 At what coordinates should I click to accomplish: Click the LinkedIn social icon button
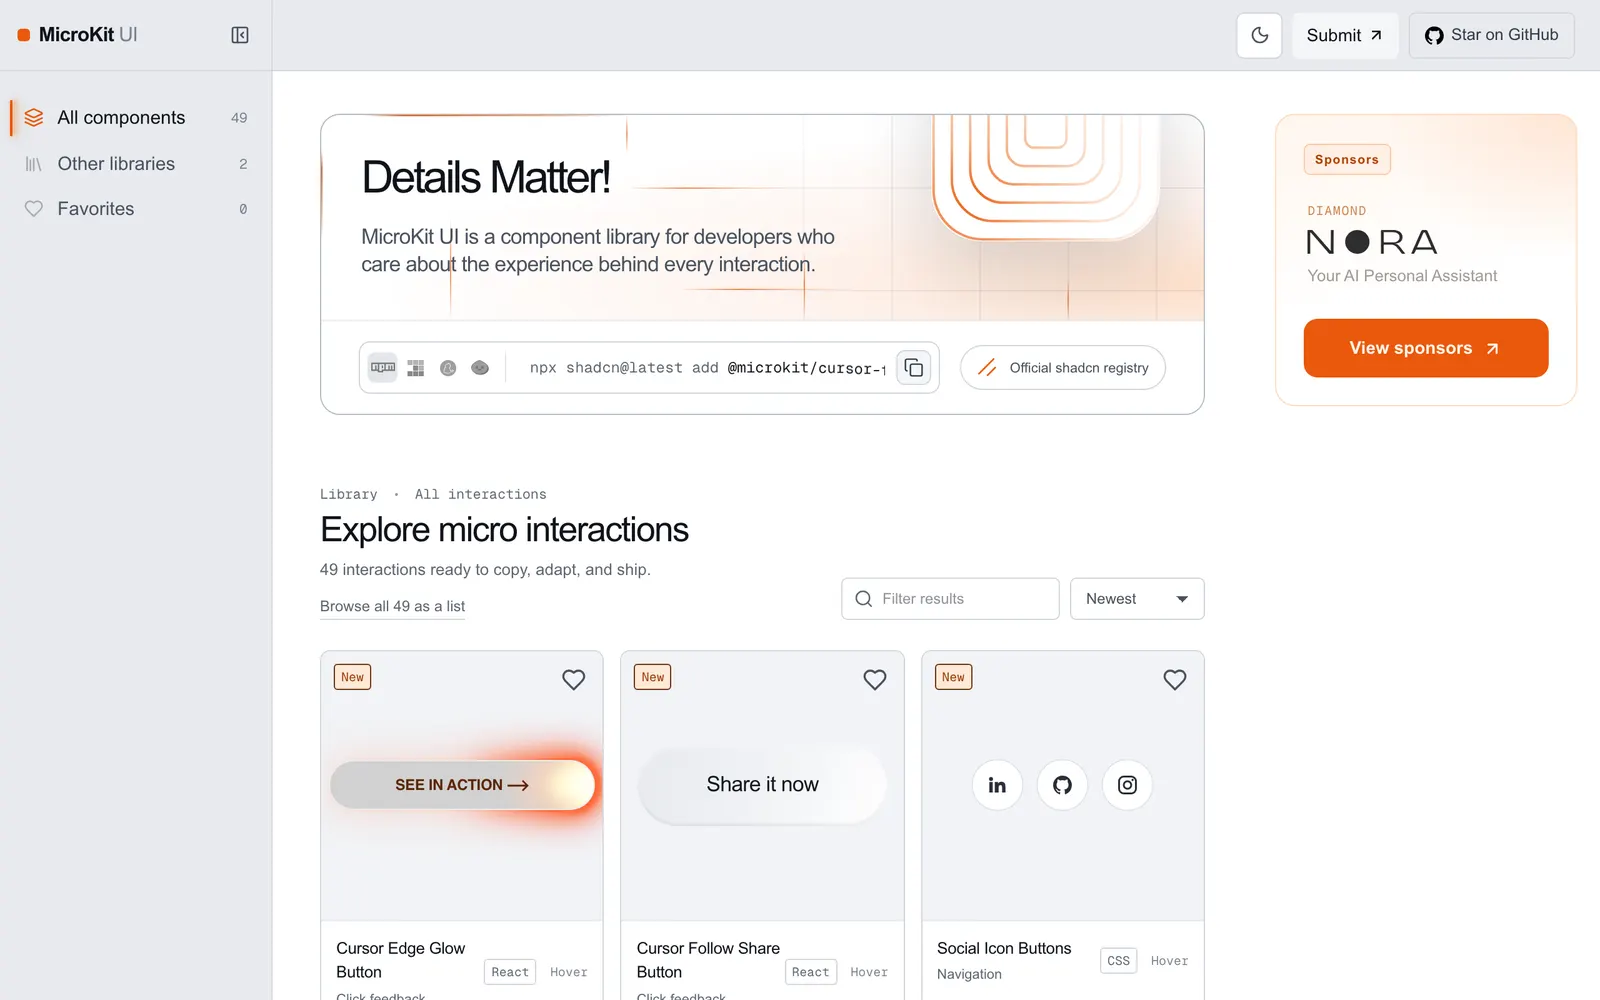click(997, 785)
